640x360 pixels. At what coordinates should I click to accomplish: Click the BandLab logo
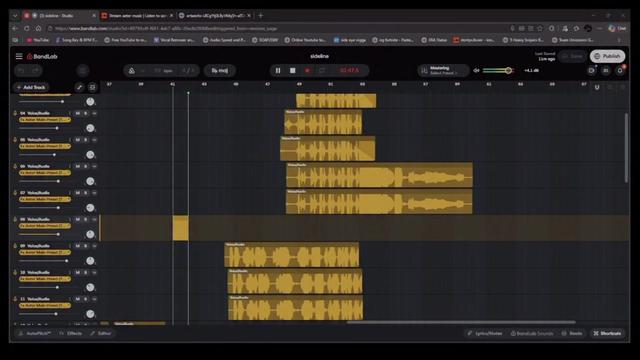pos(42,56)
